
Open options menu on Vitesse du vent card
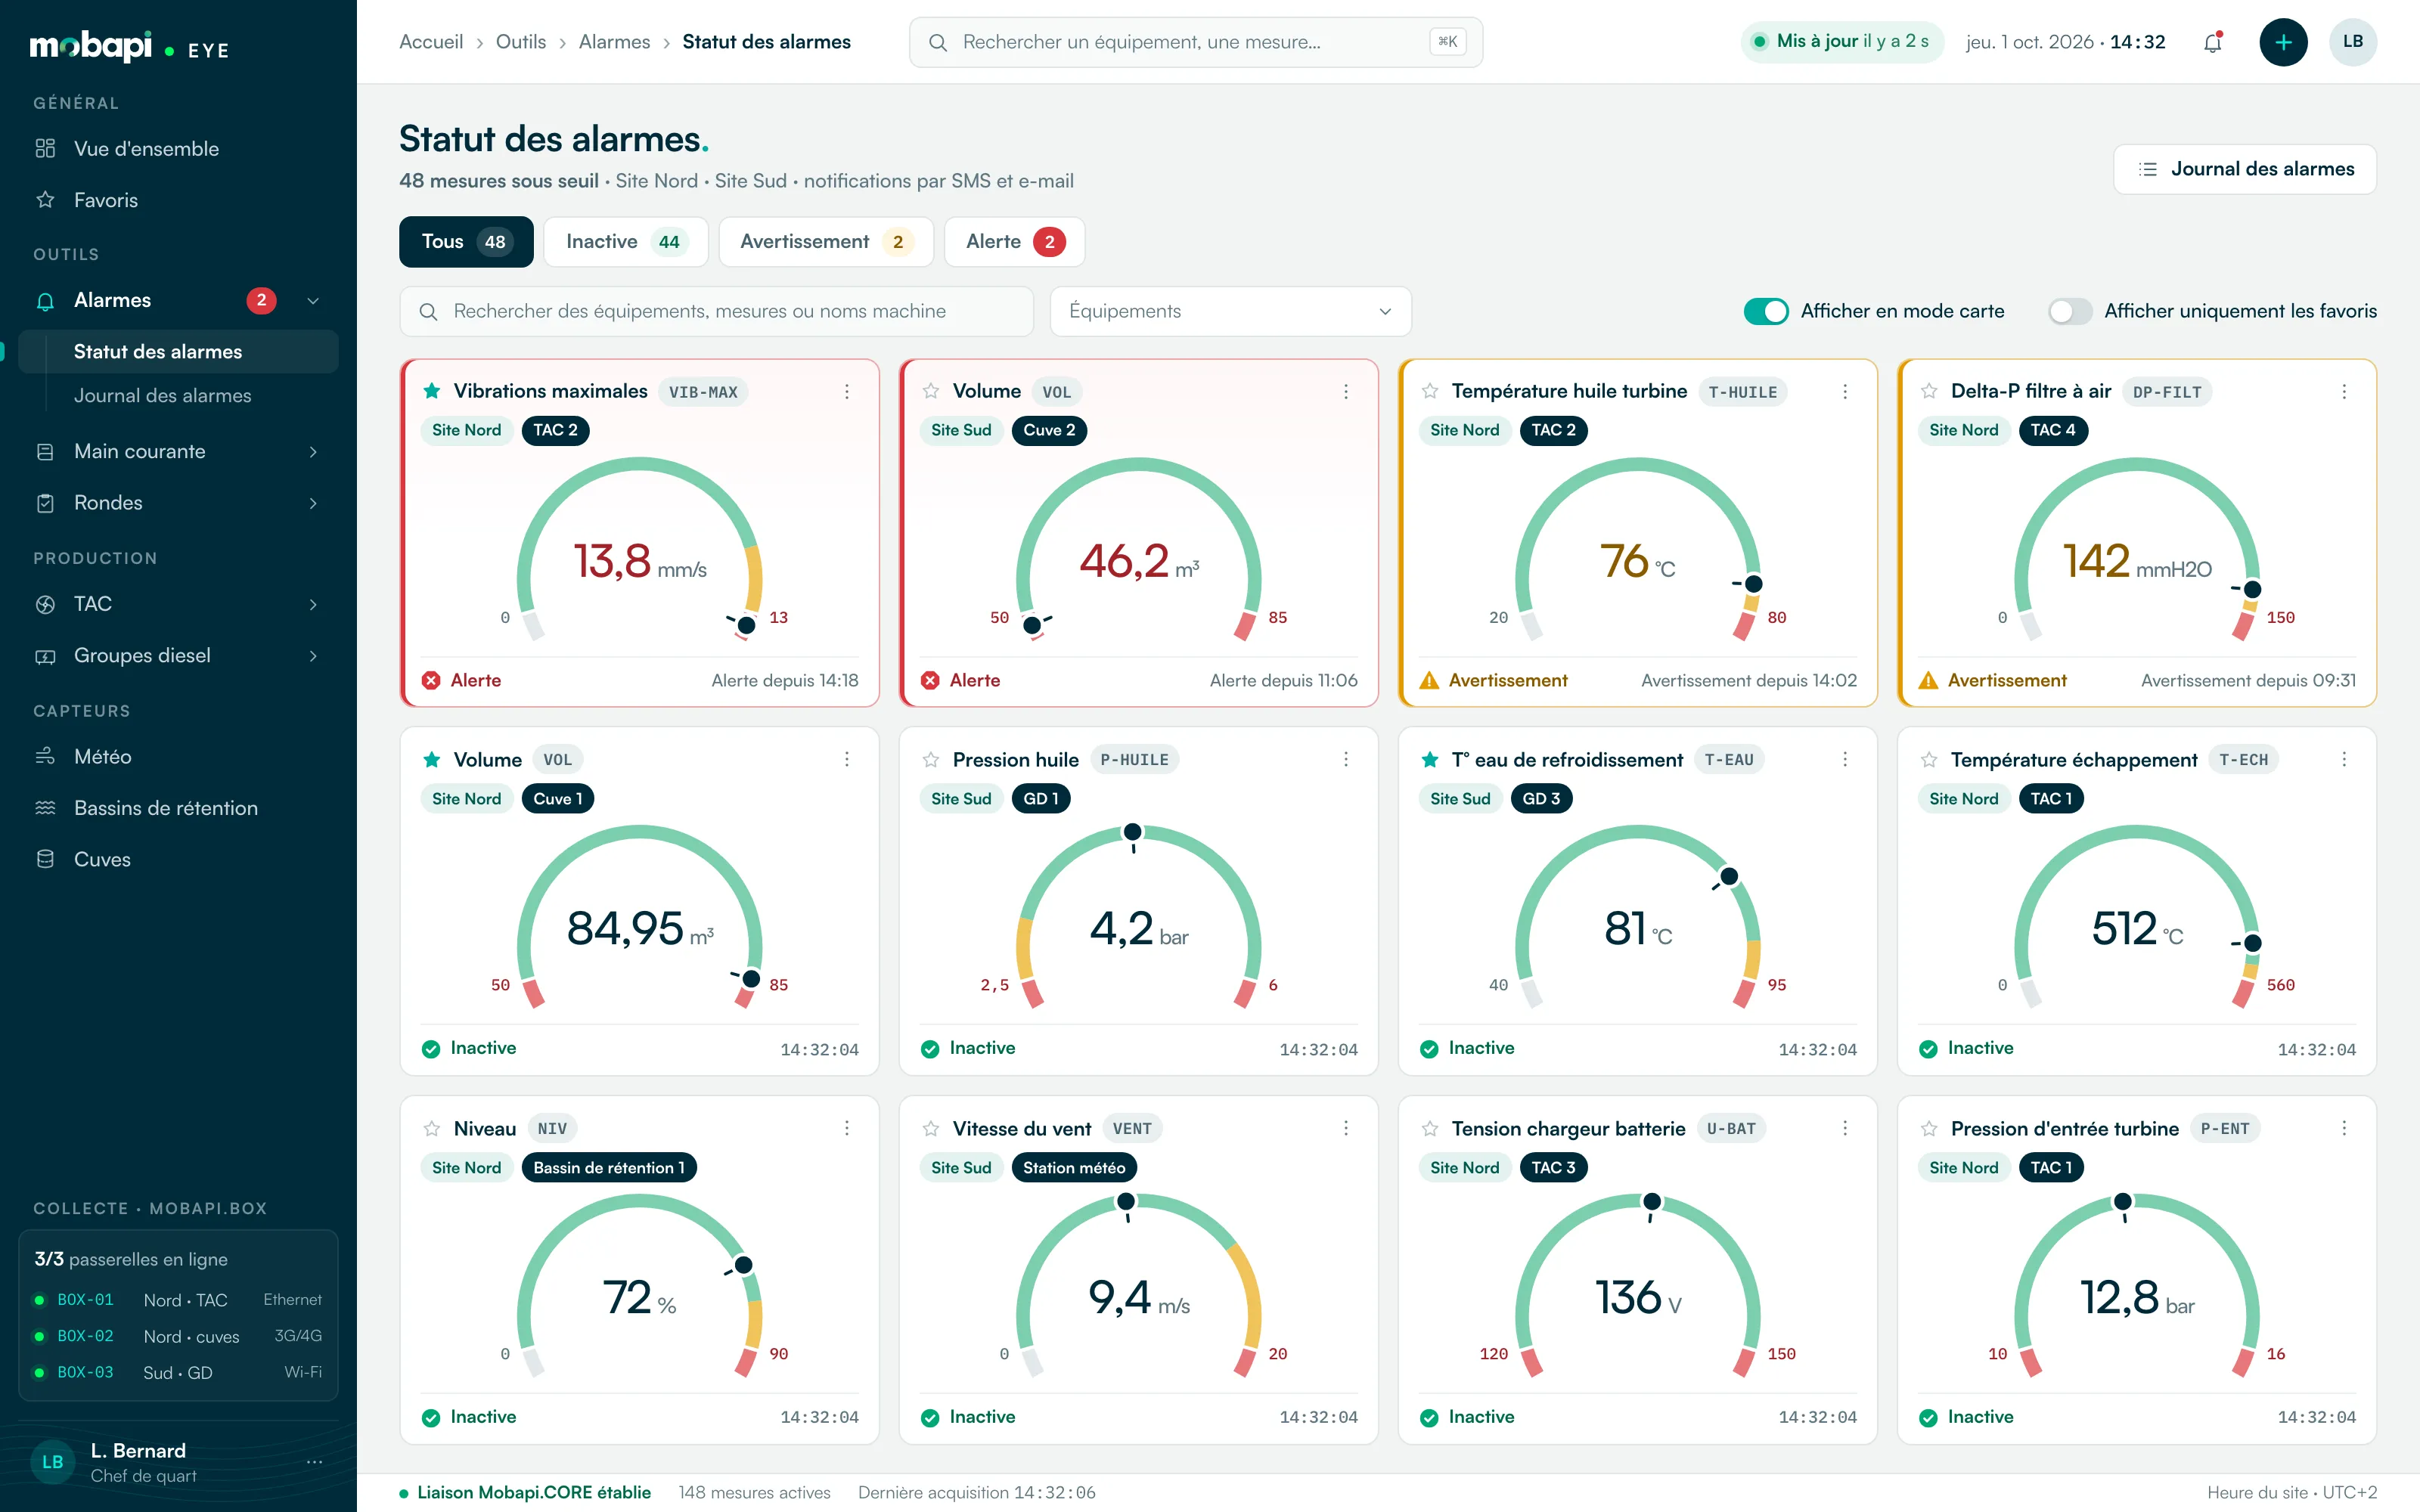(x=1346, y=1128)
